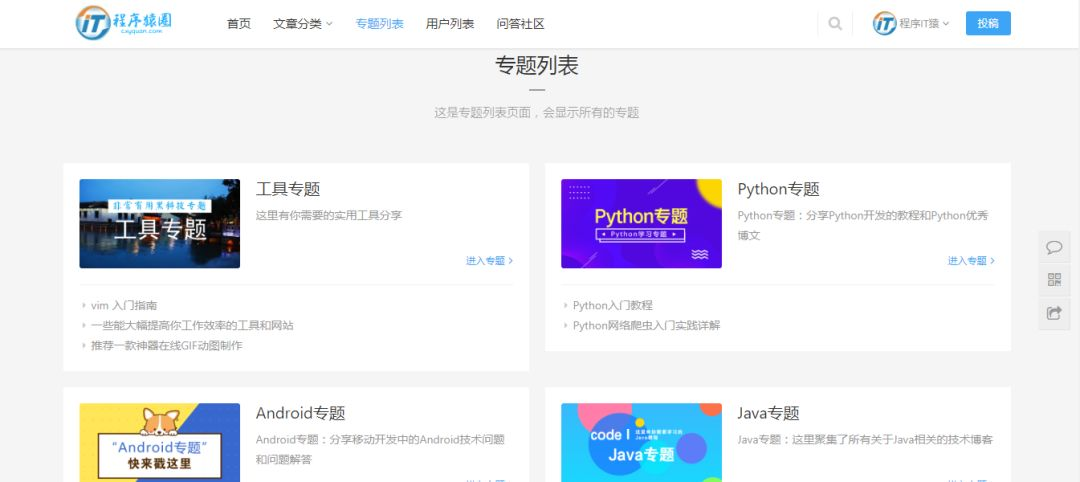Click the description 这里有你需要的实用工具分享
Screen dimensions: 1080x482
point(329,215)
